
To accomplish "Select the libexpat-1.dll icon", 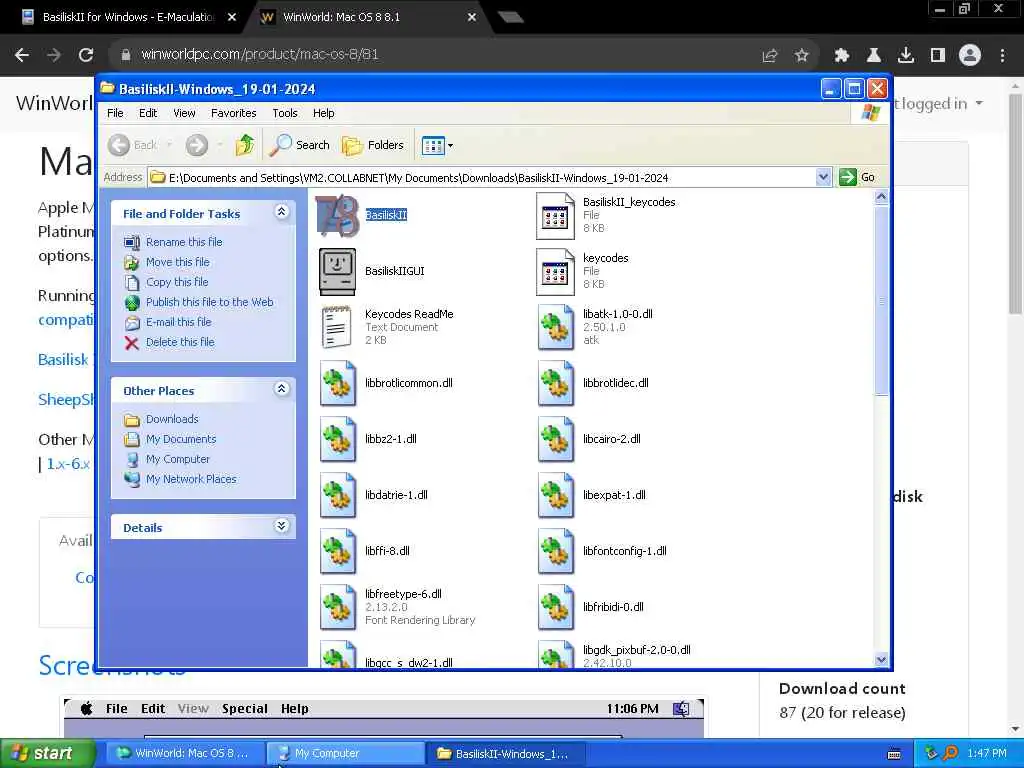I will click(x=556, y=496).
